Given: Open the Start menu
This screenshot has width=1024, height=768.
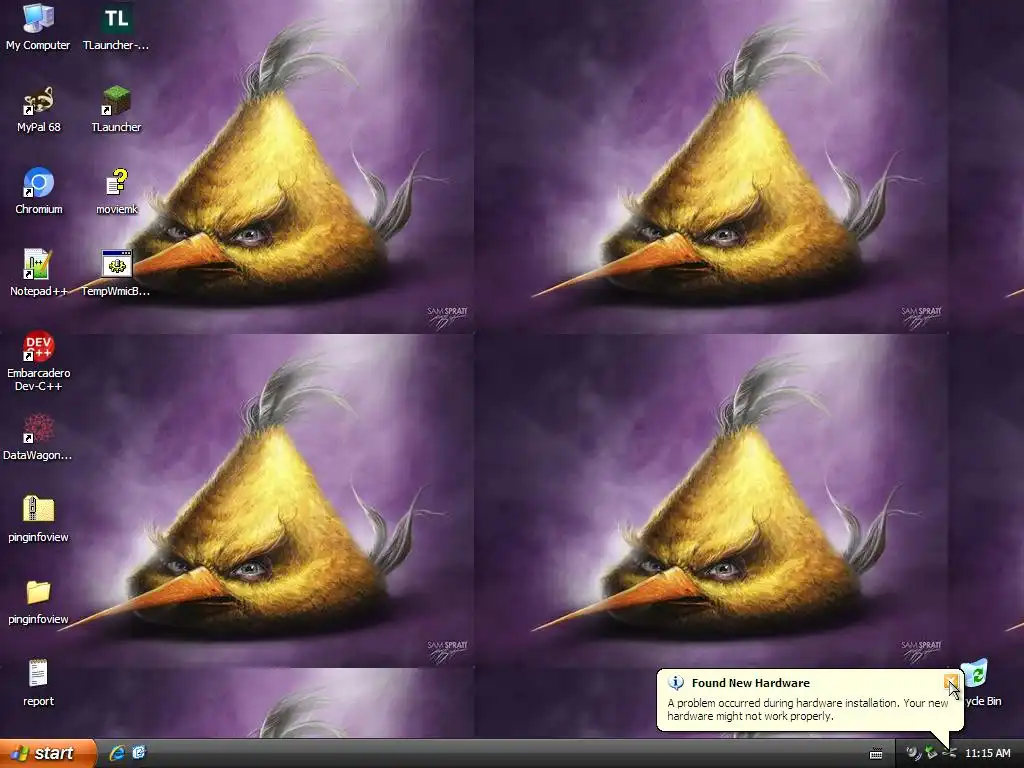Looking at the screenshot, I should (x=48, y=753).
